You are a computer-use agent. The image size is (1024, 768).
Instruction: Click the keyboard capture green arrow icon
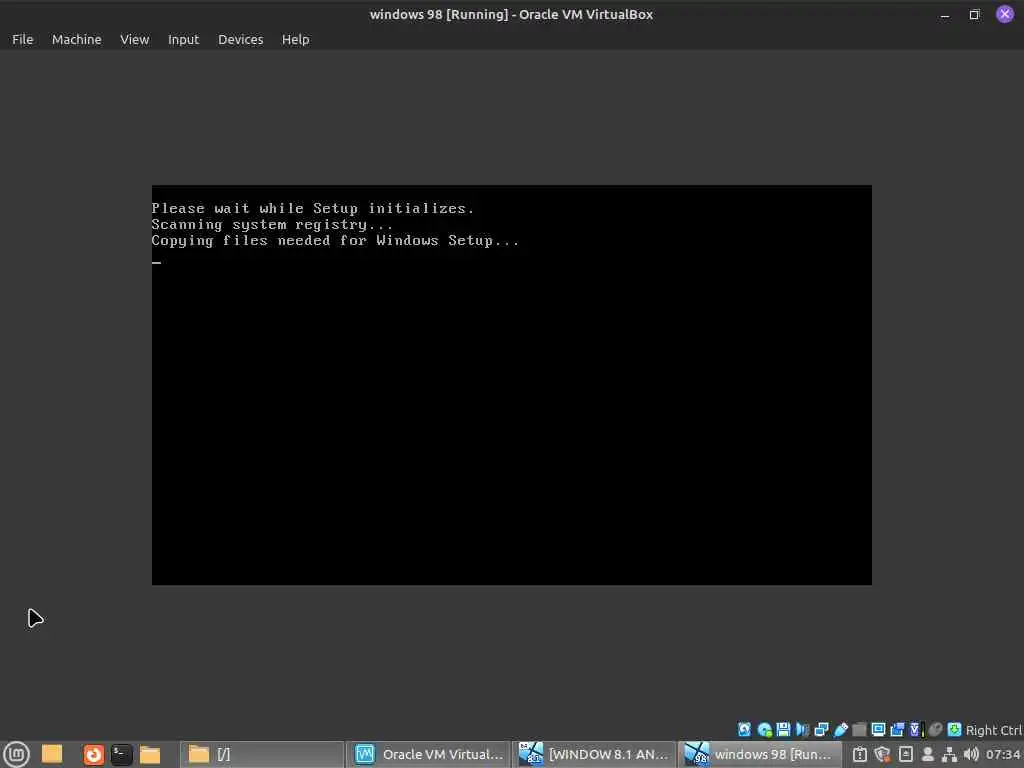(954, 729)
